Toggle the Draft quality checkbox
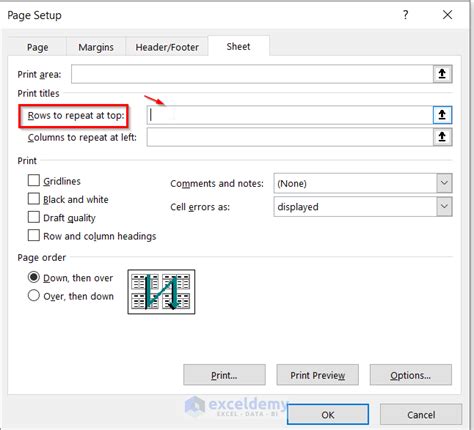 [34, 217]
